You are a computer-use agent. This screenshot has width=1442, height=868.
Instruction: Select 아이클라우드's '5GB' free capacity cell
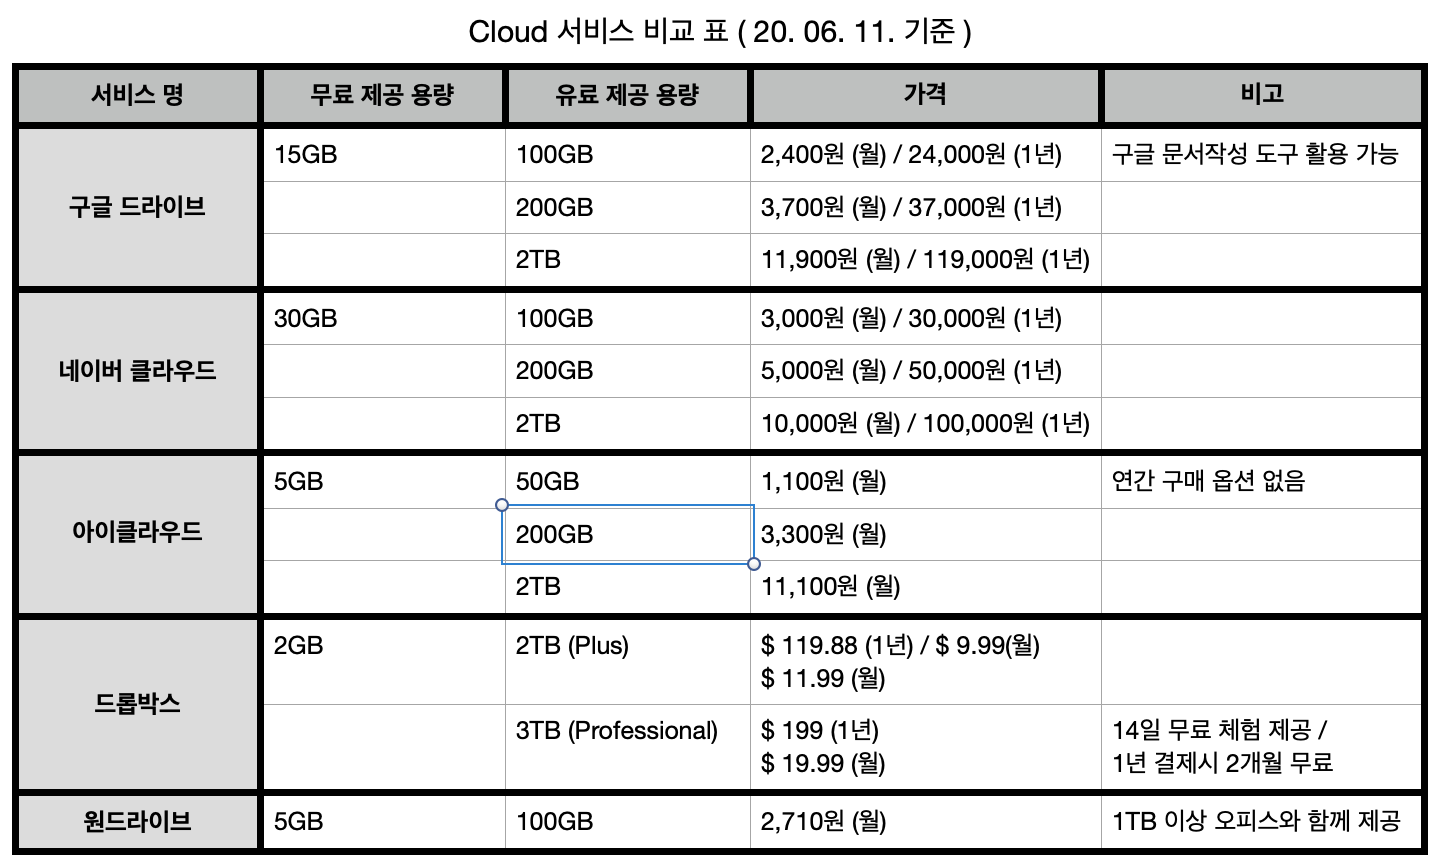pyautogui.click(x=383, y=482)
